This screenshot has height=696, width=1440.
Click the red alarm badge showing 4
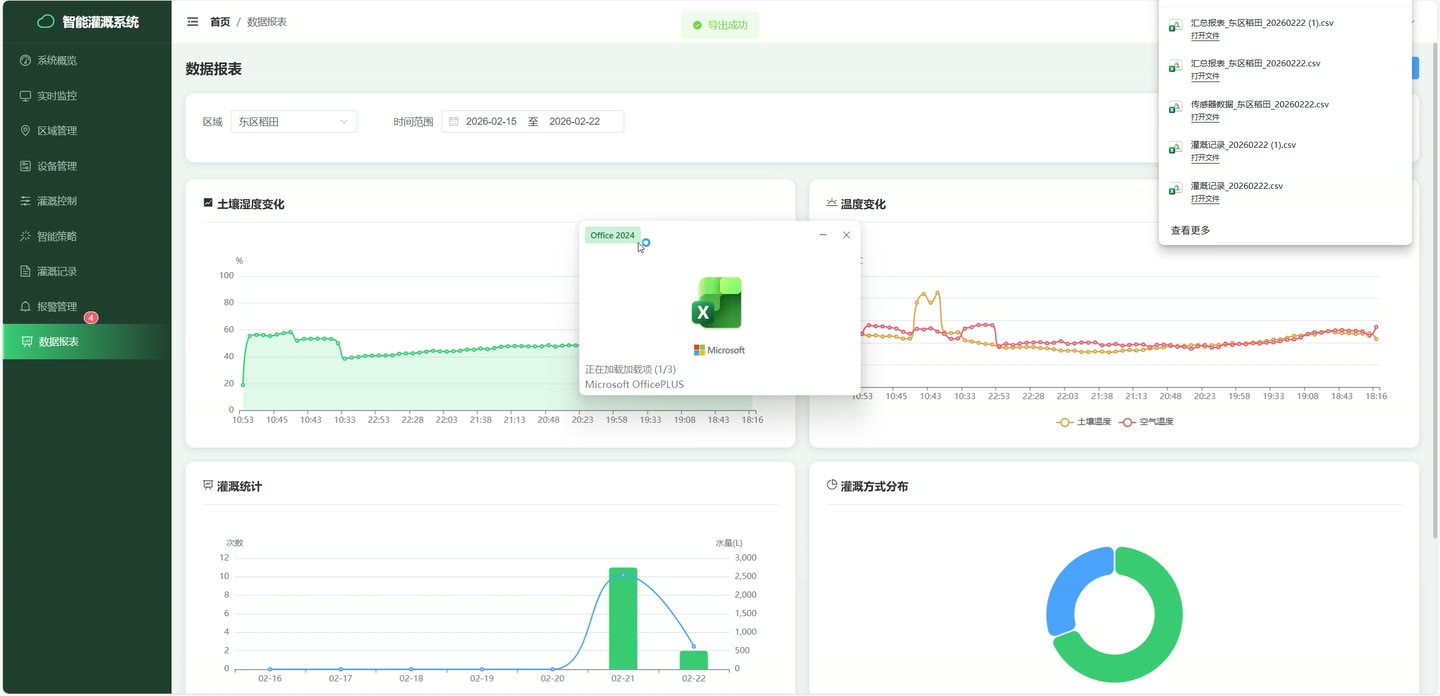91,318
